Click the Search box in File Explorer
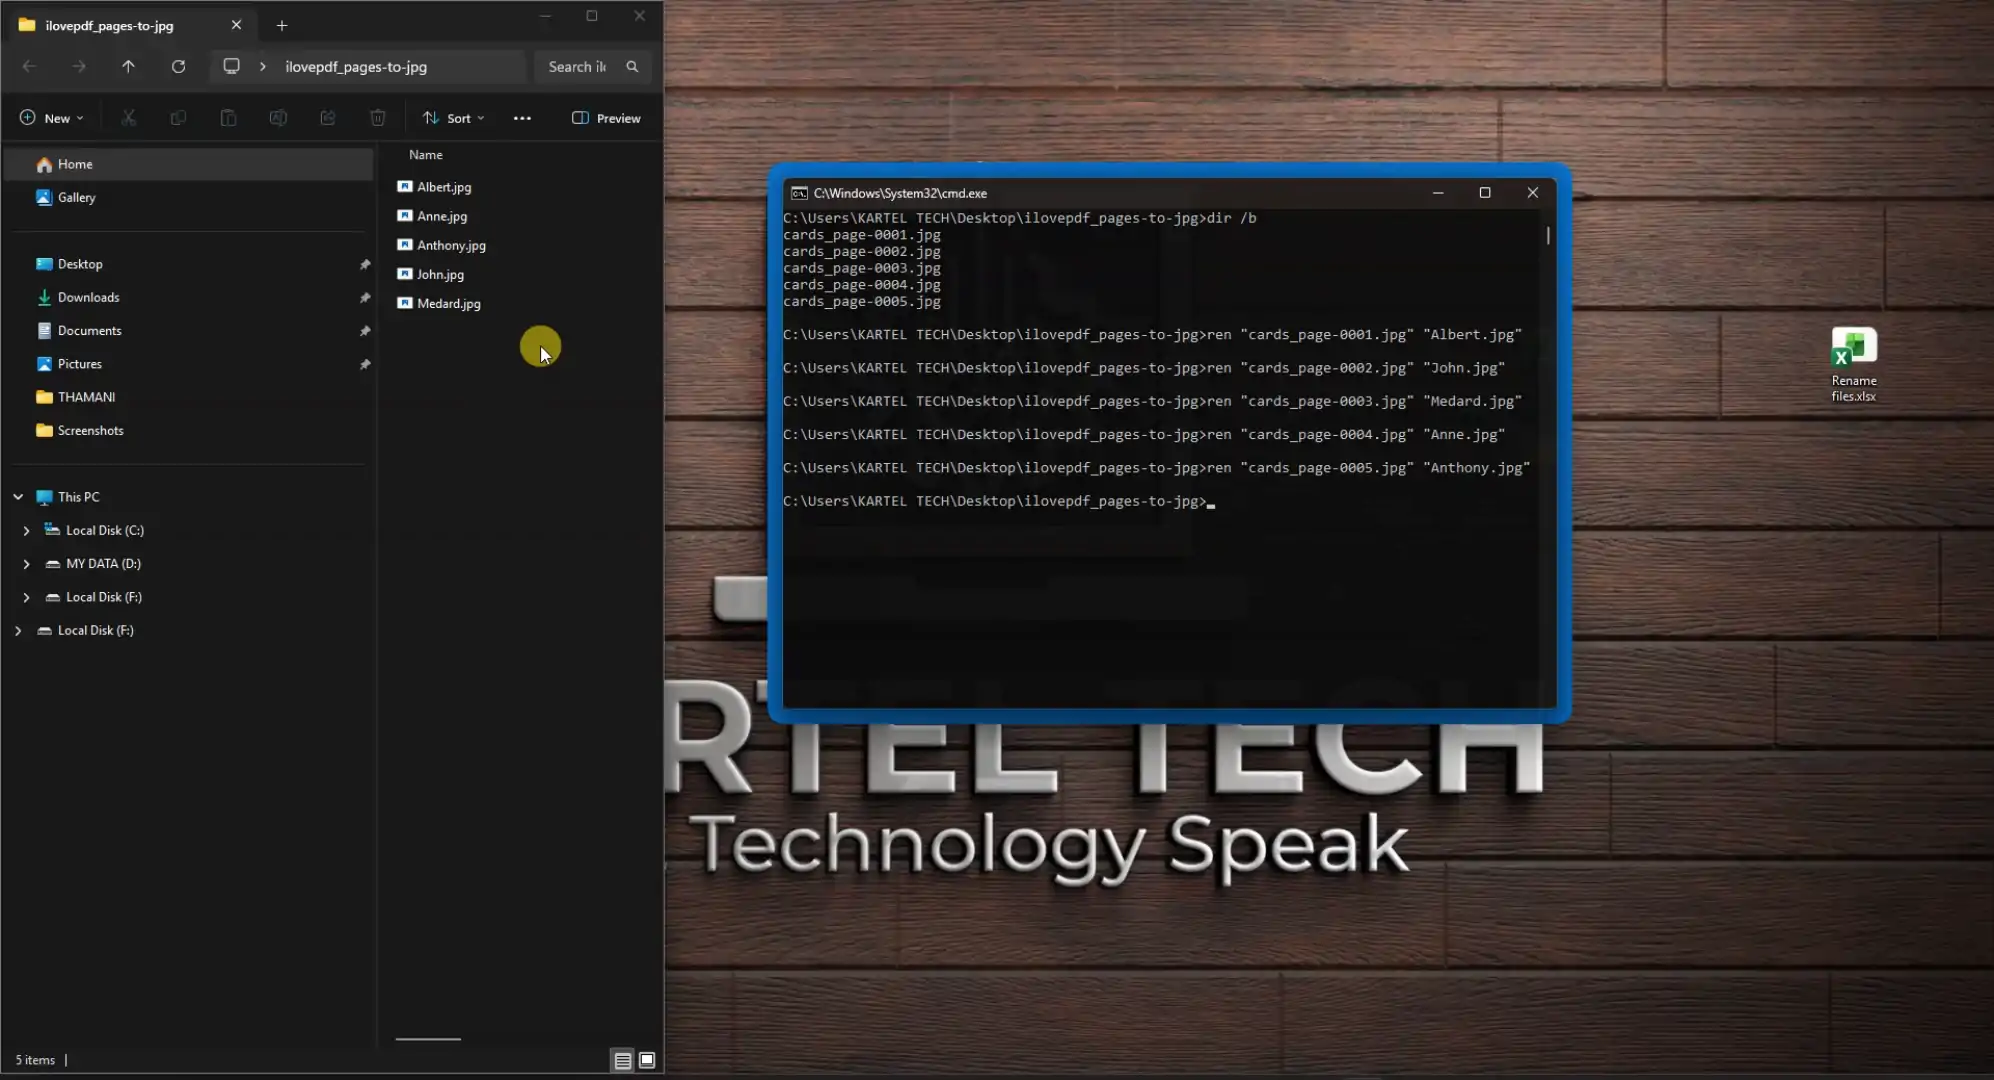This screenshot has height=1080, width=1994. pos(592,67)
